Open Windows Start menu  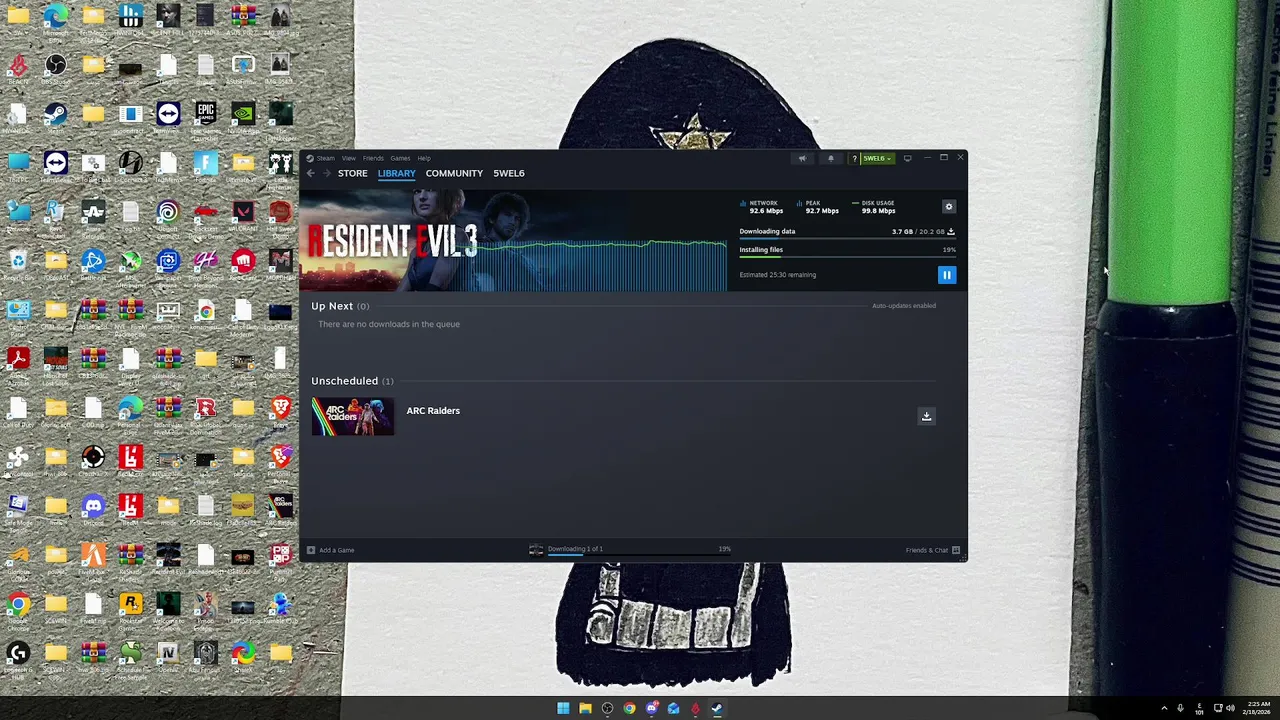tap(563, 709)
